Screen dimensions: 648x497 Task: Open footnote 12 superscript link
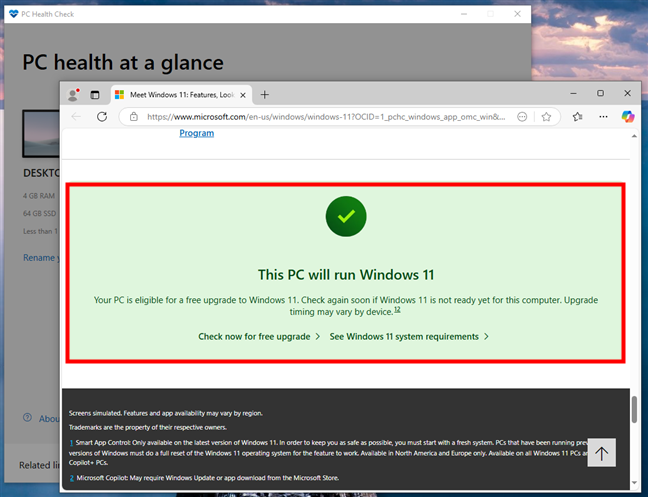[397, 309]
